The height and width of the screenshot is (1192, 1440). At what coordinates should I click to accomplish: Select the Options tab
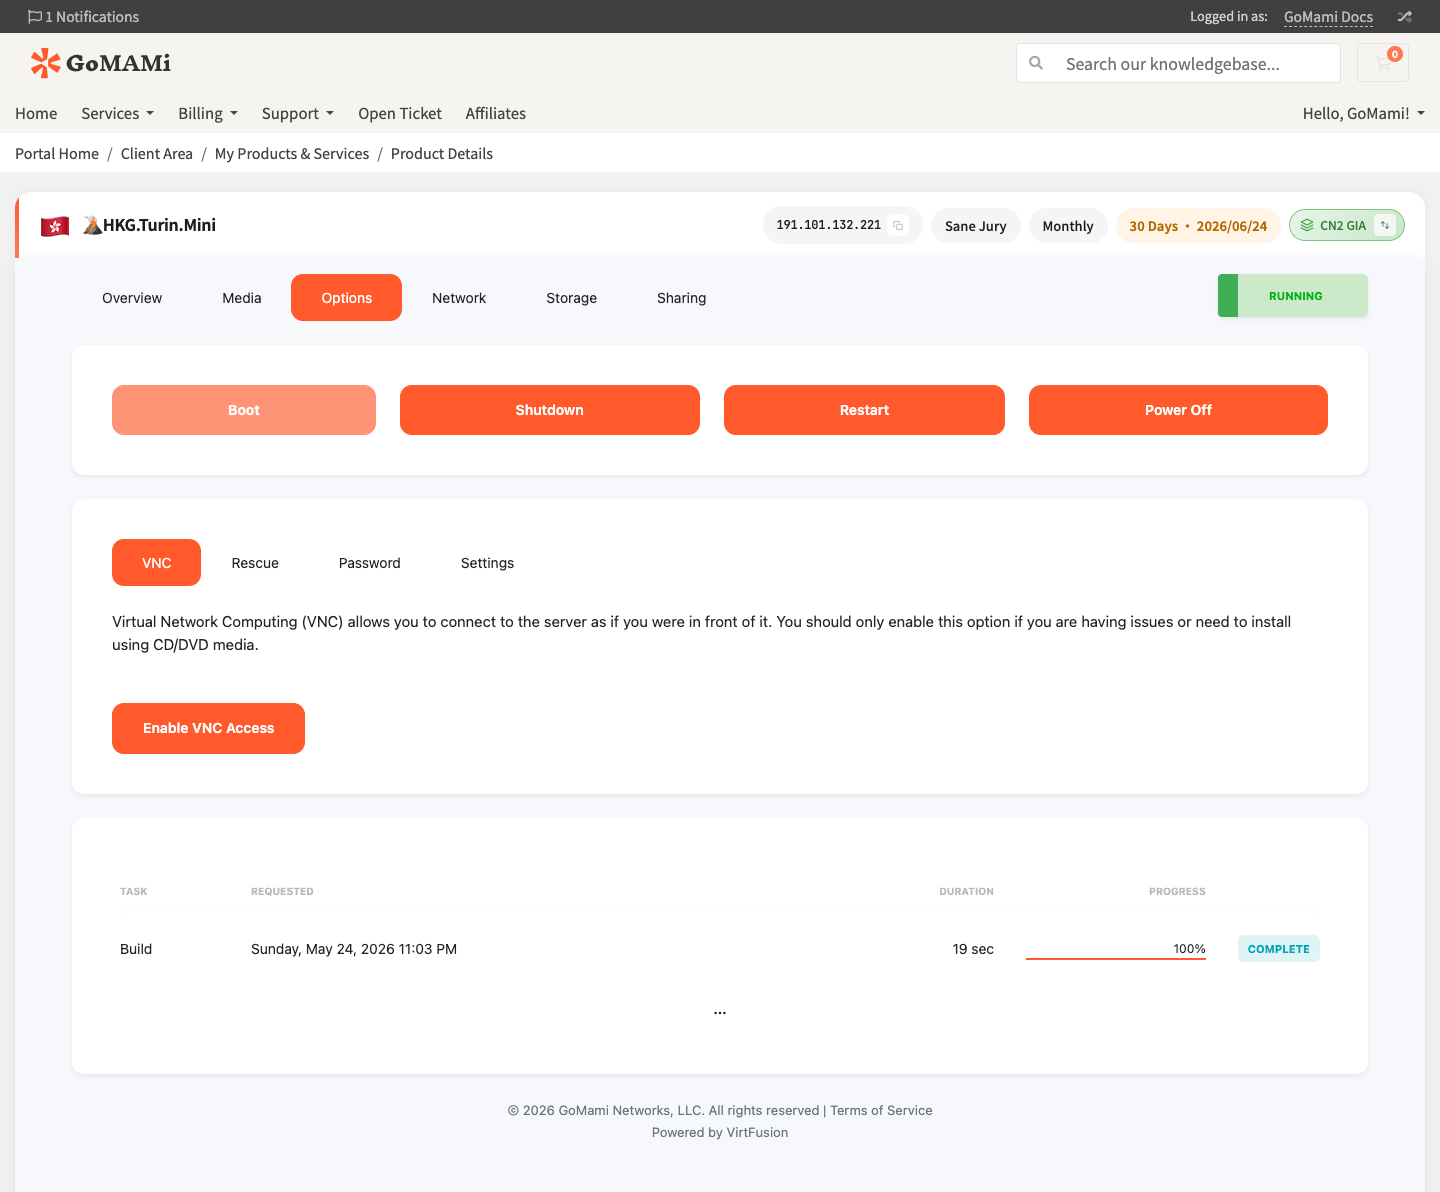pos(347,298)
